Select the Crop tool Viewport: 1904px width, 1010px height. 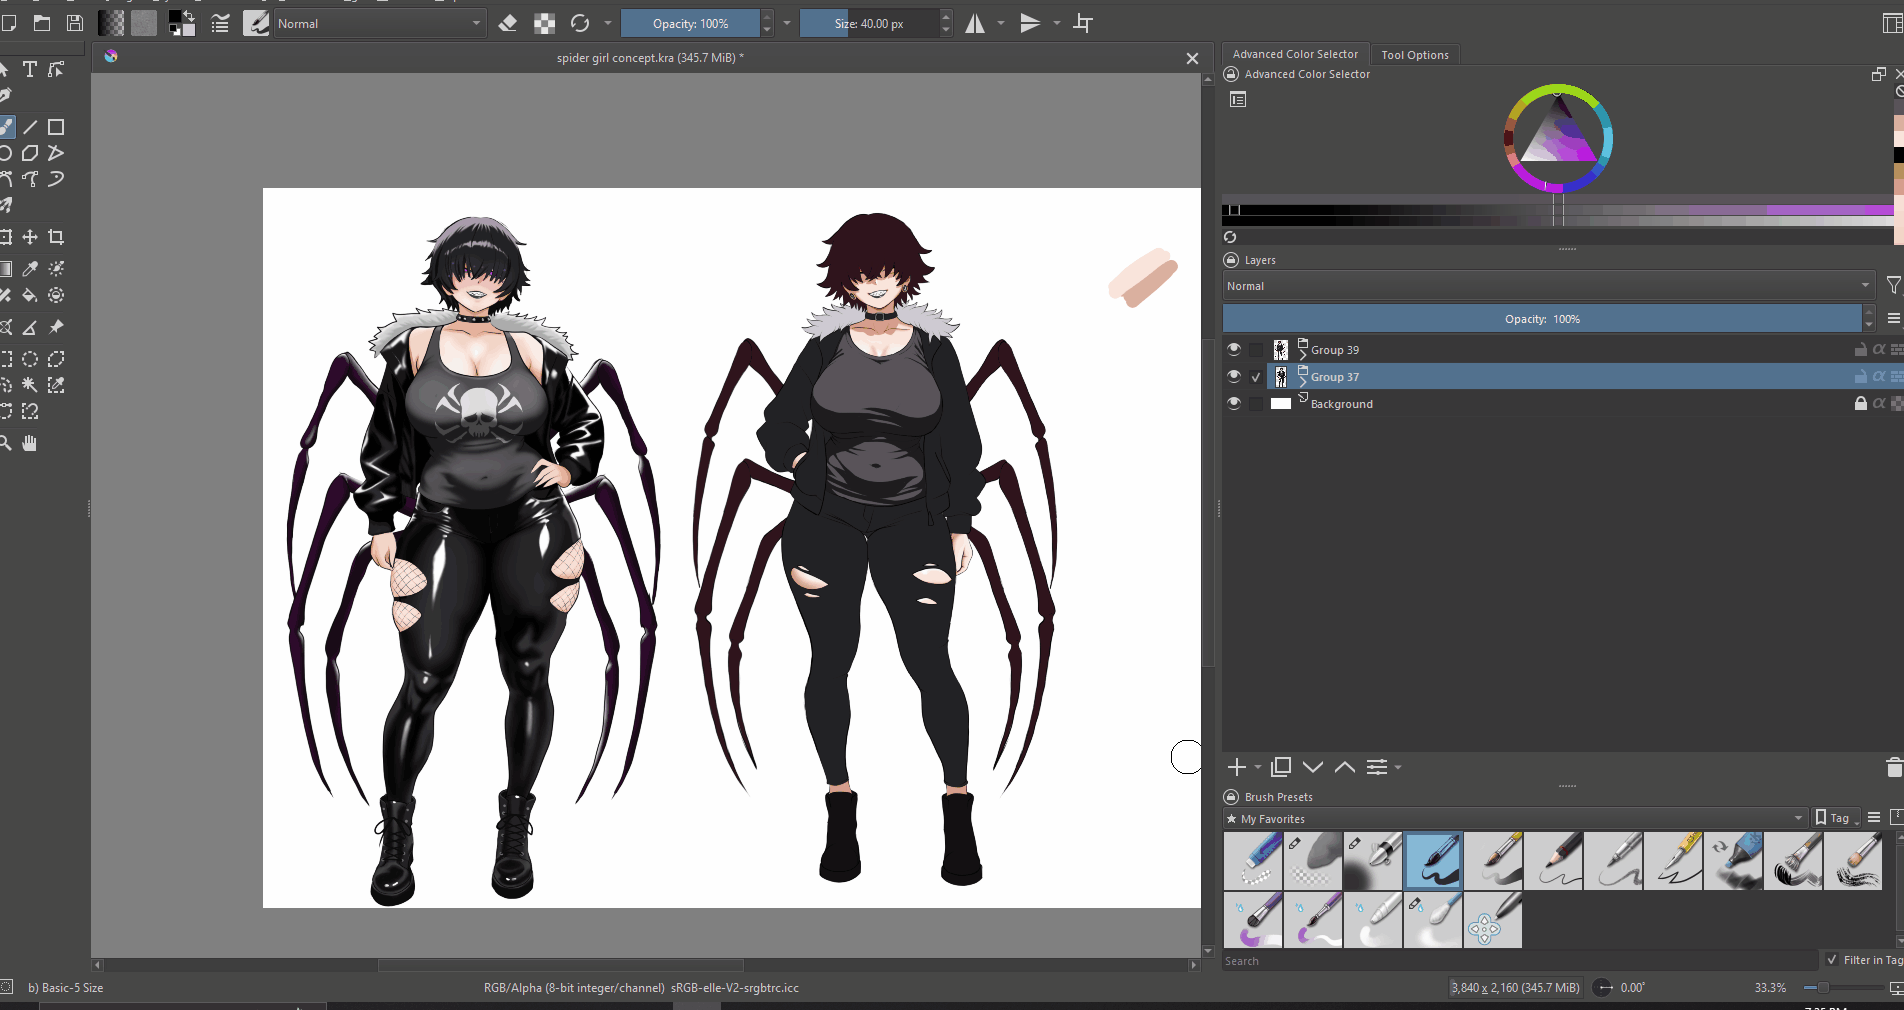56,237
